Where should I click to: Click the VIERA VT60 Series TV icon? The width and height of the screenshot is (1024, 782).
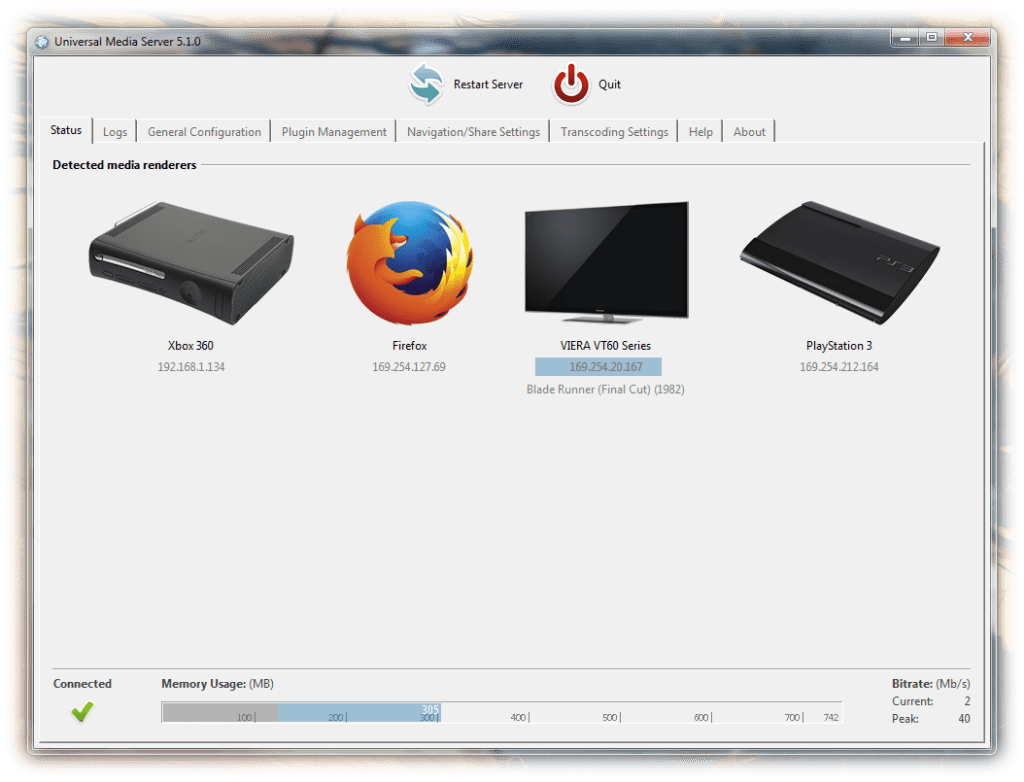(x=606, y=260)
